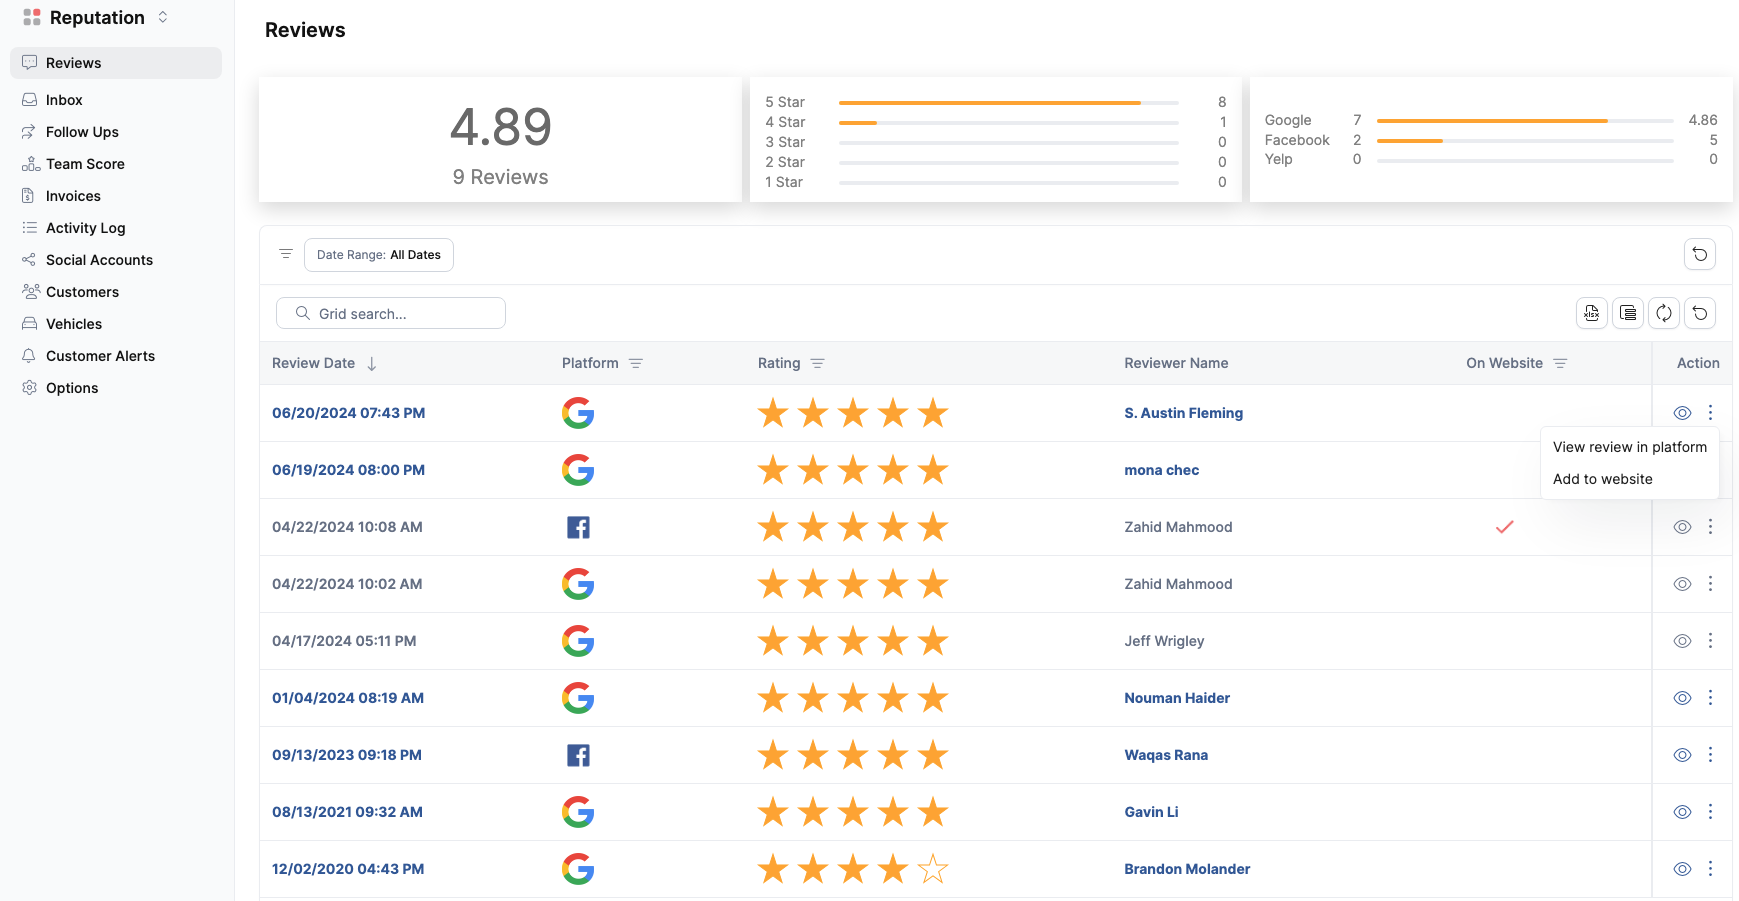The height and width of the screenshot is (901, 1739).
Task: Click the filter lines icon beside Date Range
Action: pyautogui.click(x=286, y=254)
